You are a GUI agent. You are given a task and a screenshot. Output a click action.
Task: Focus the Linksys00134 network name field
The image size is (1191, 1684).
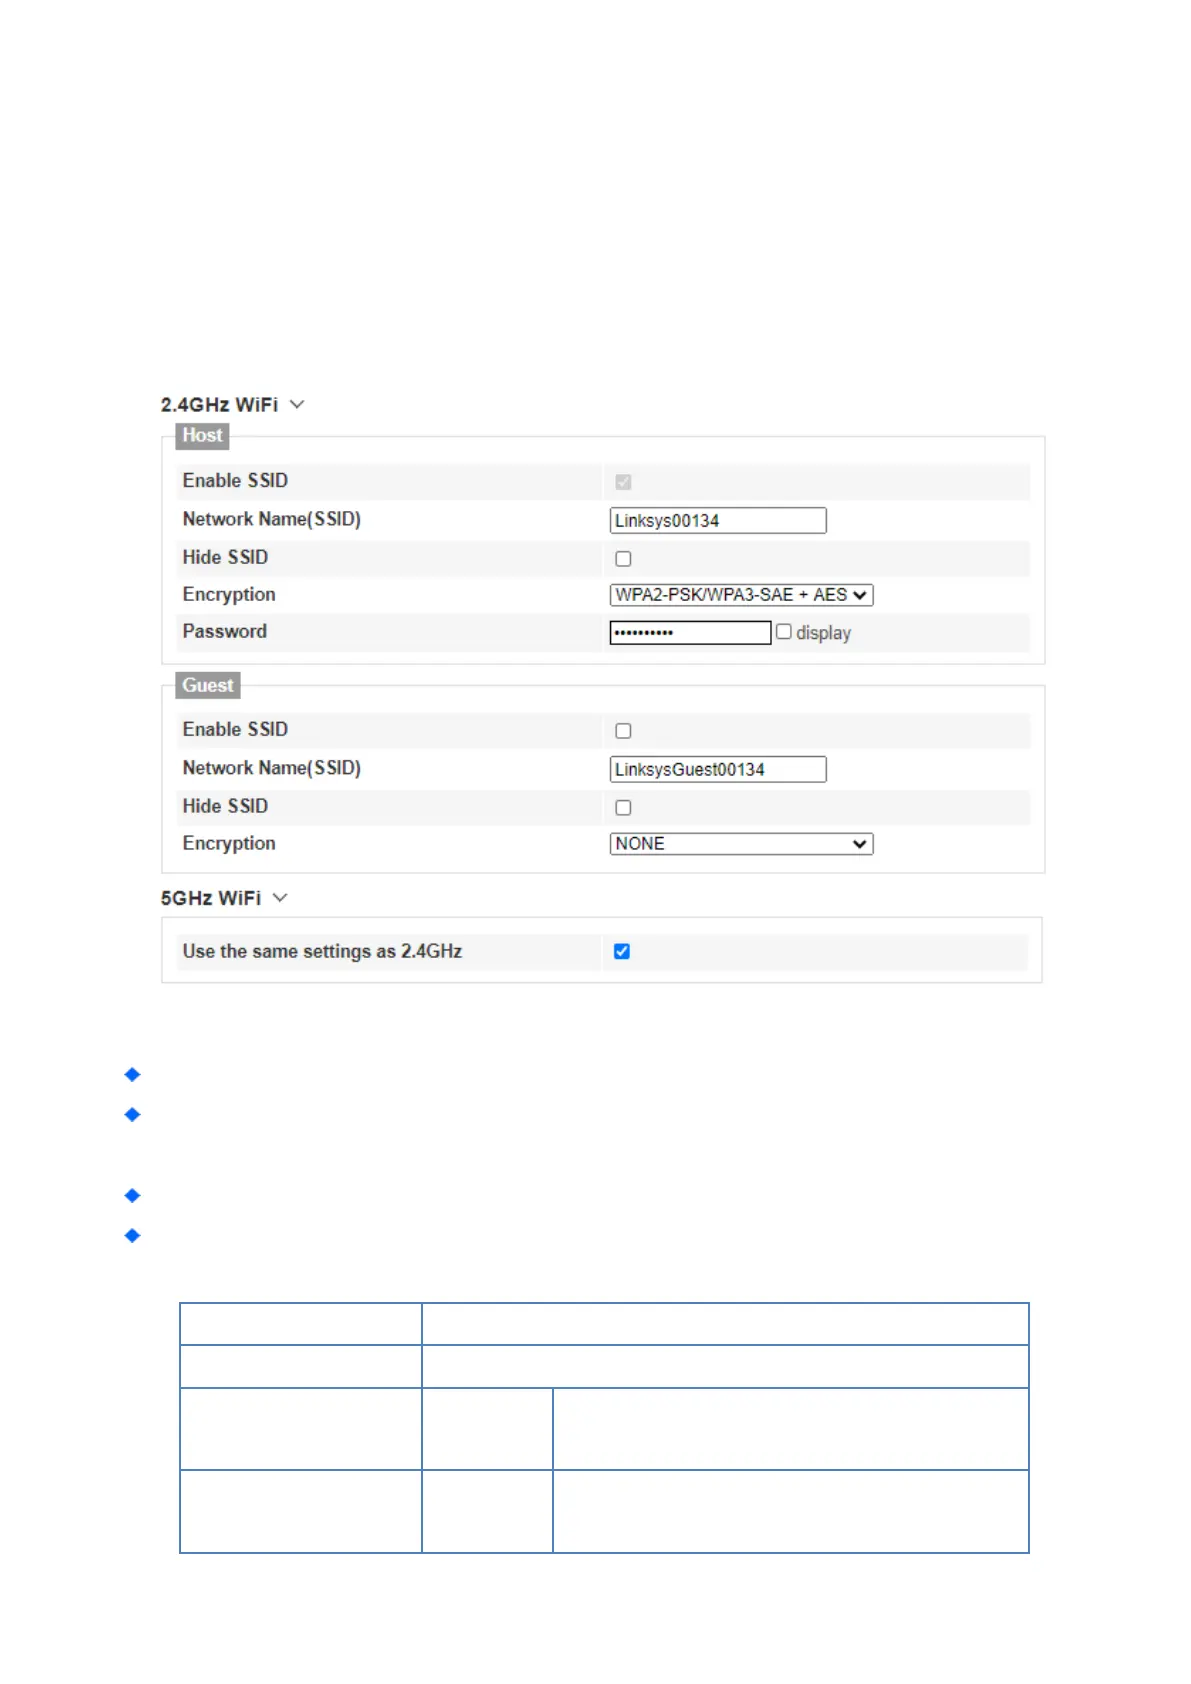717,521
